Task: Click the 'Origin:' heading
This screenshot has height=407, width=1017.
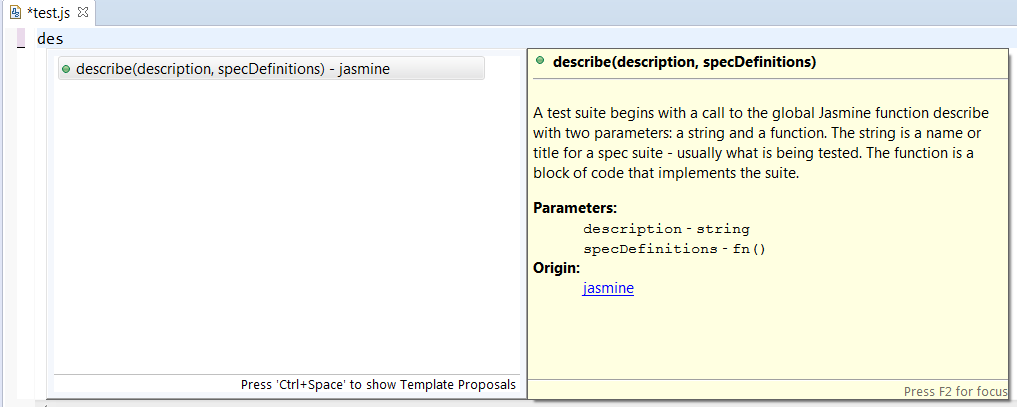Action: (556, 268)
